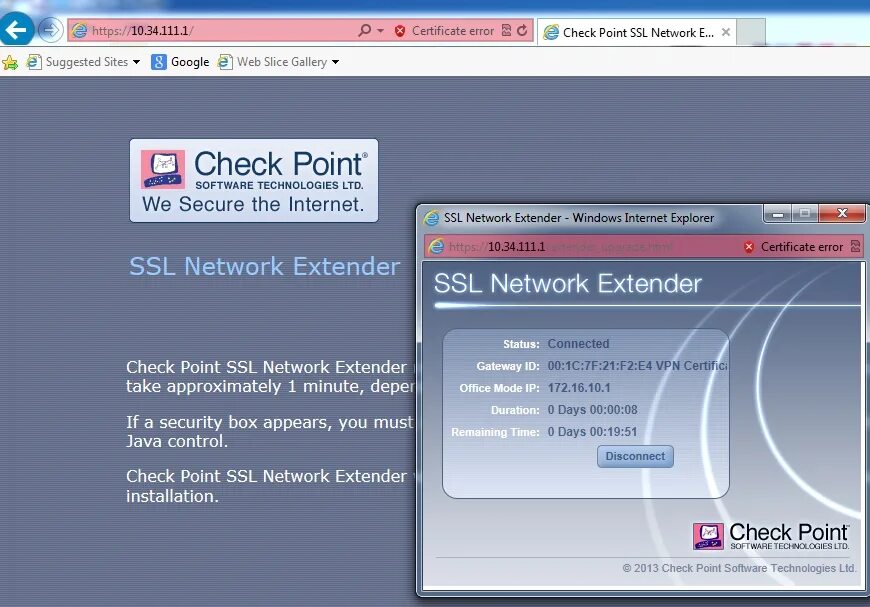Image resolution: width=870 pixels, height=607 pixels.
Task: Open a new blank tab
Action: [x=751, y=32]
